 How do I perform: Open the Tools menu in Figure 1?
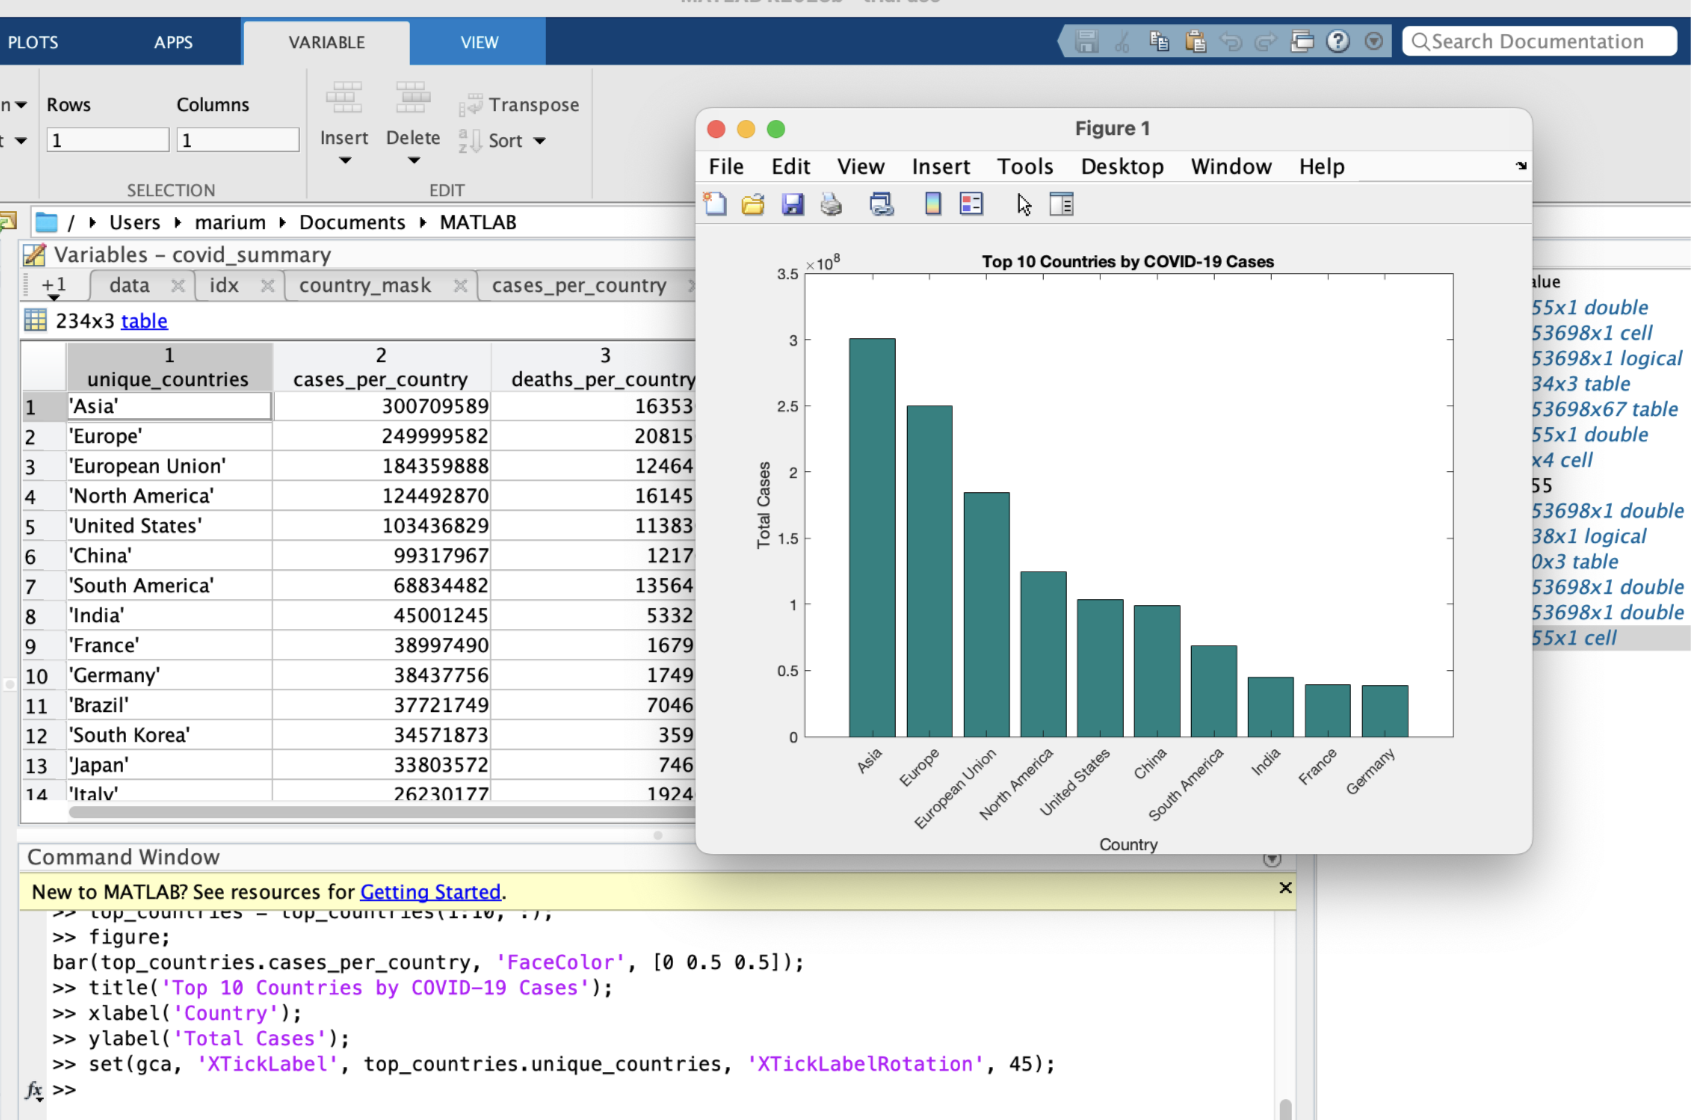[x=1025, y=167]
